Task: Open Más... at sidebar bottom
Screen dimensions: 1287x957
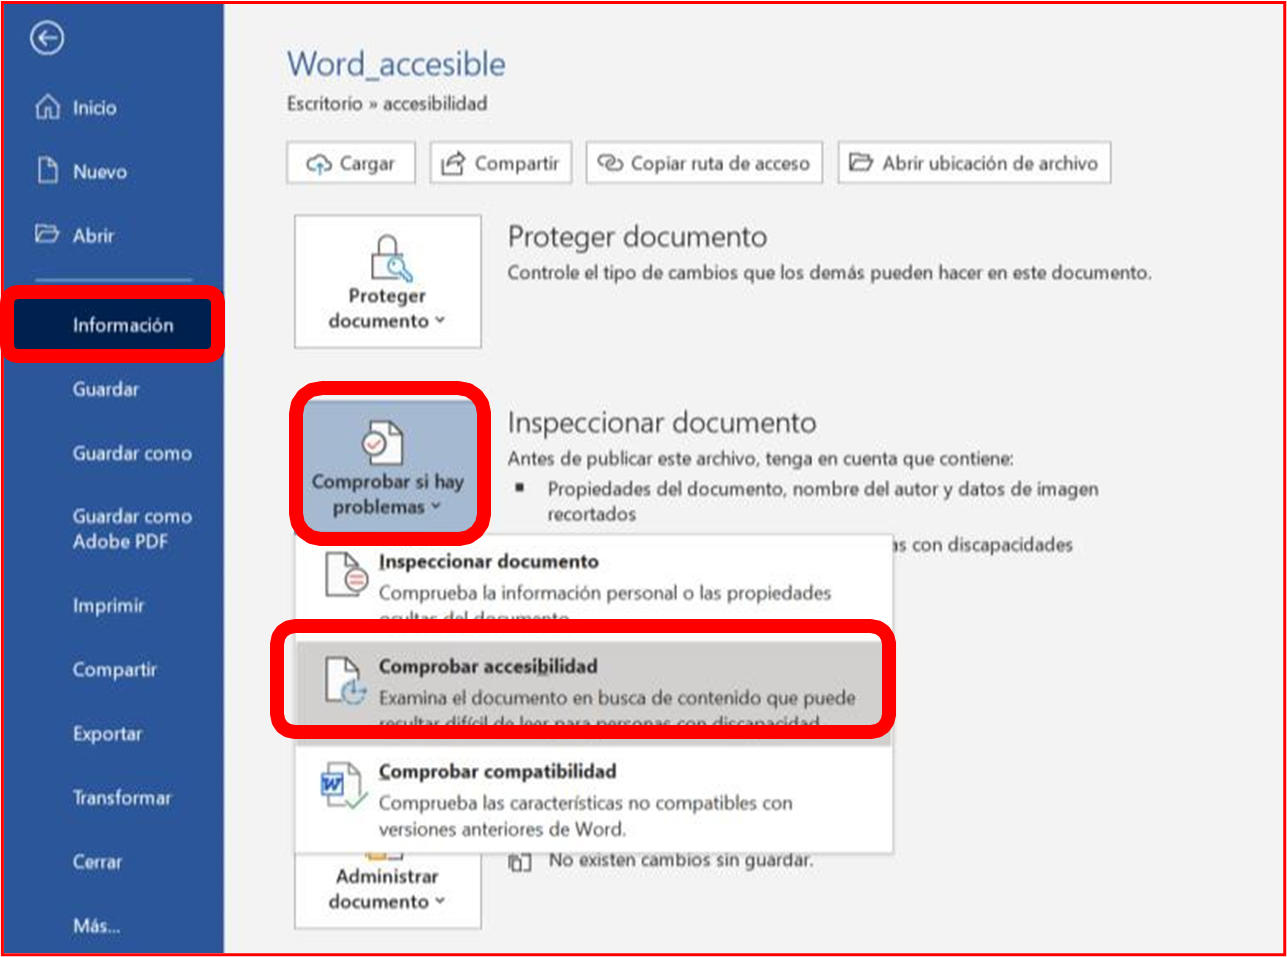Action: point(96,926)
